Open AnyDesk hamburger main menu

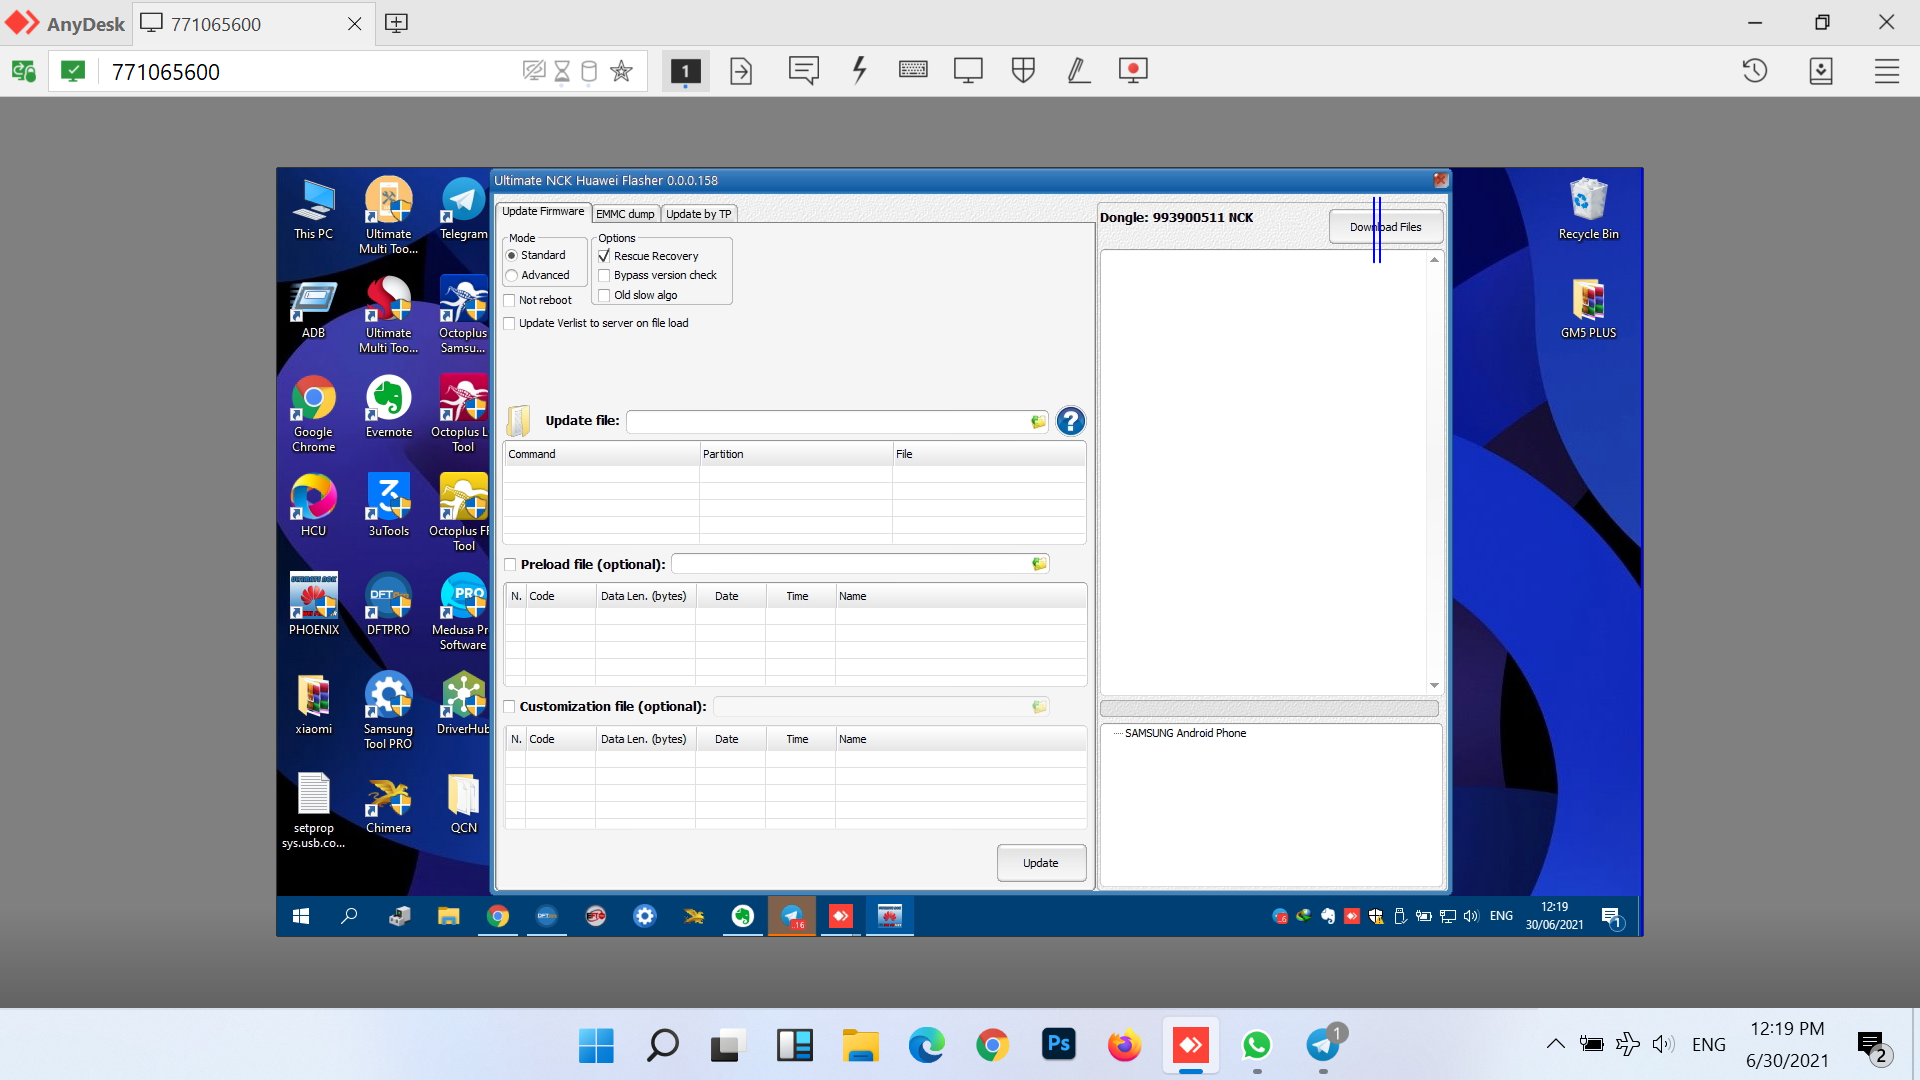[1887, 71]
